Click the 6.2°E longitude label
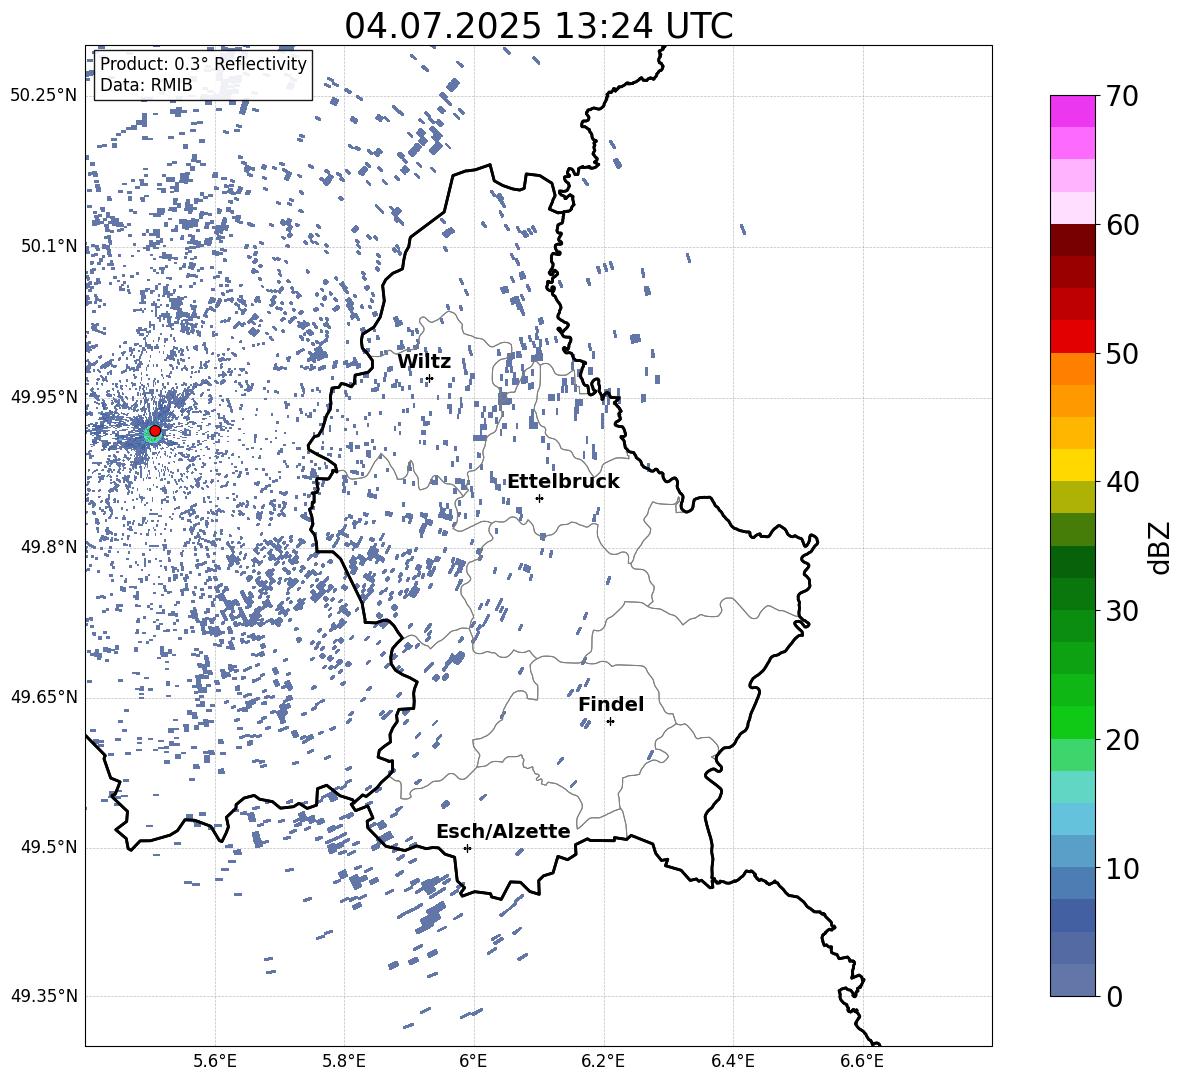Image resolution: width=1184 pixels, height=1081 pixels. pos(603,1061)
